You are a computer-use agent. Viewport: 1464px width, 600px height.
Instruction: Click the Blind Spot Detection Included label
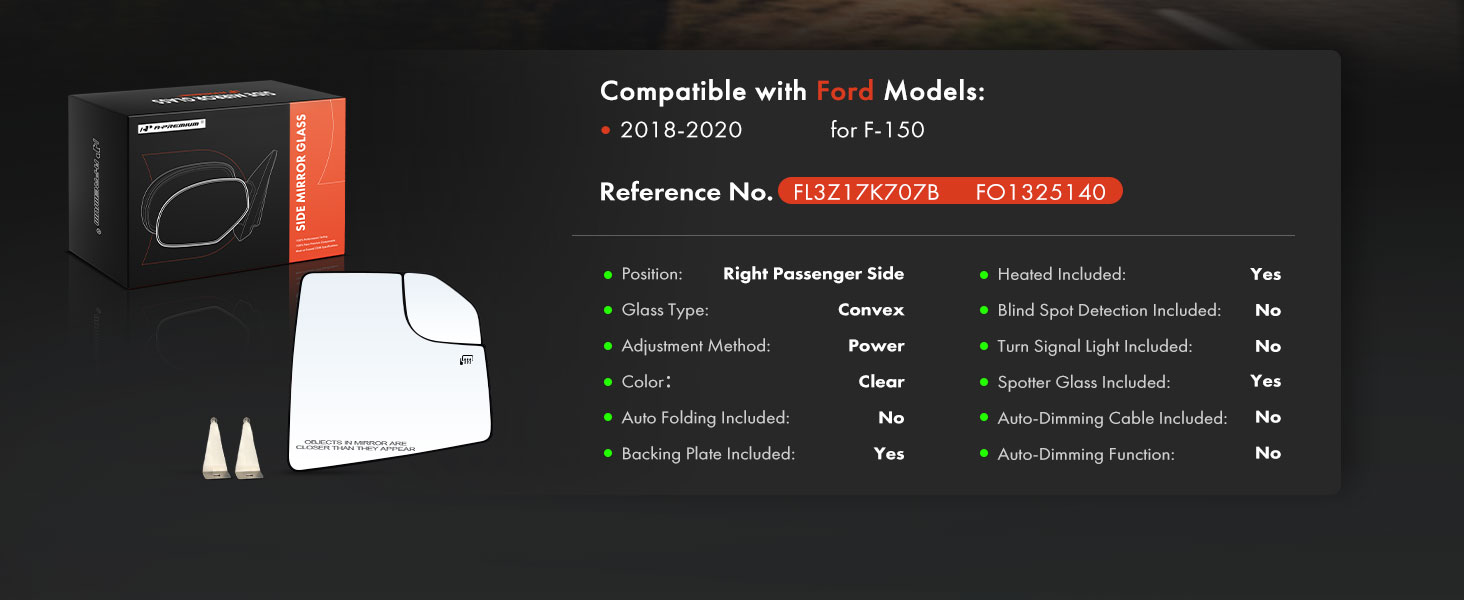click(x=1109, y=310)
